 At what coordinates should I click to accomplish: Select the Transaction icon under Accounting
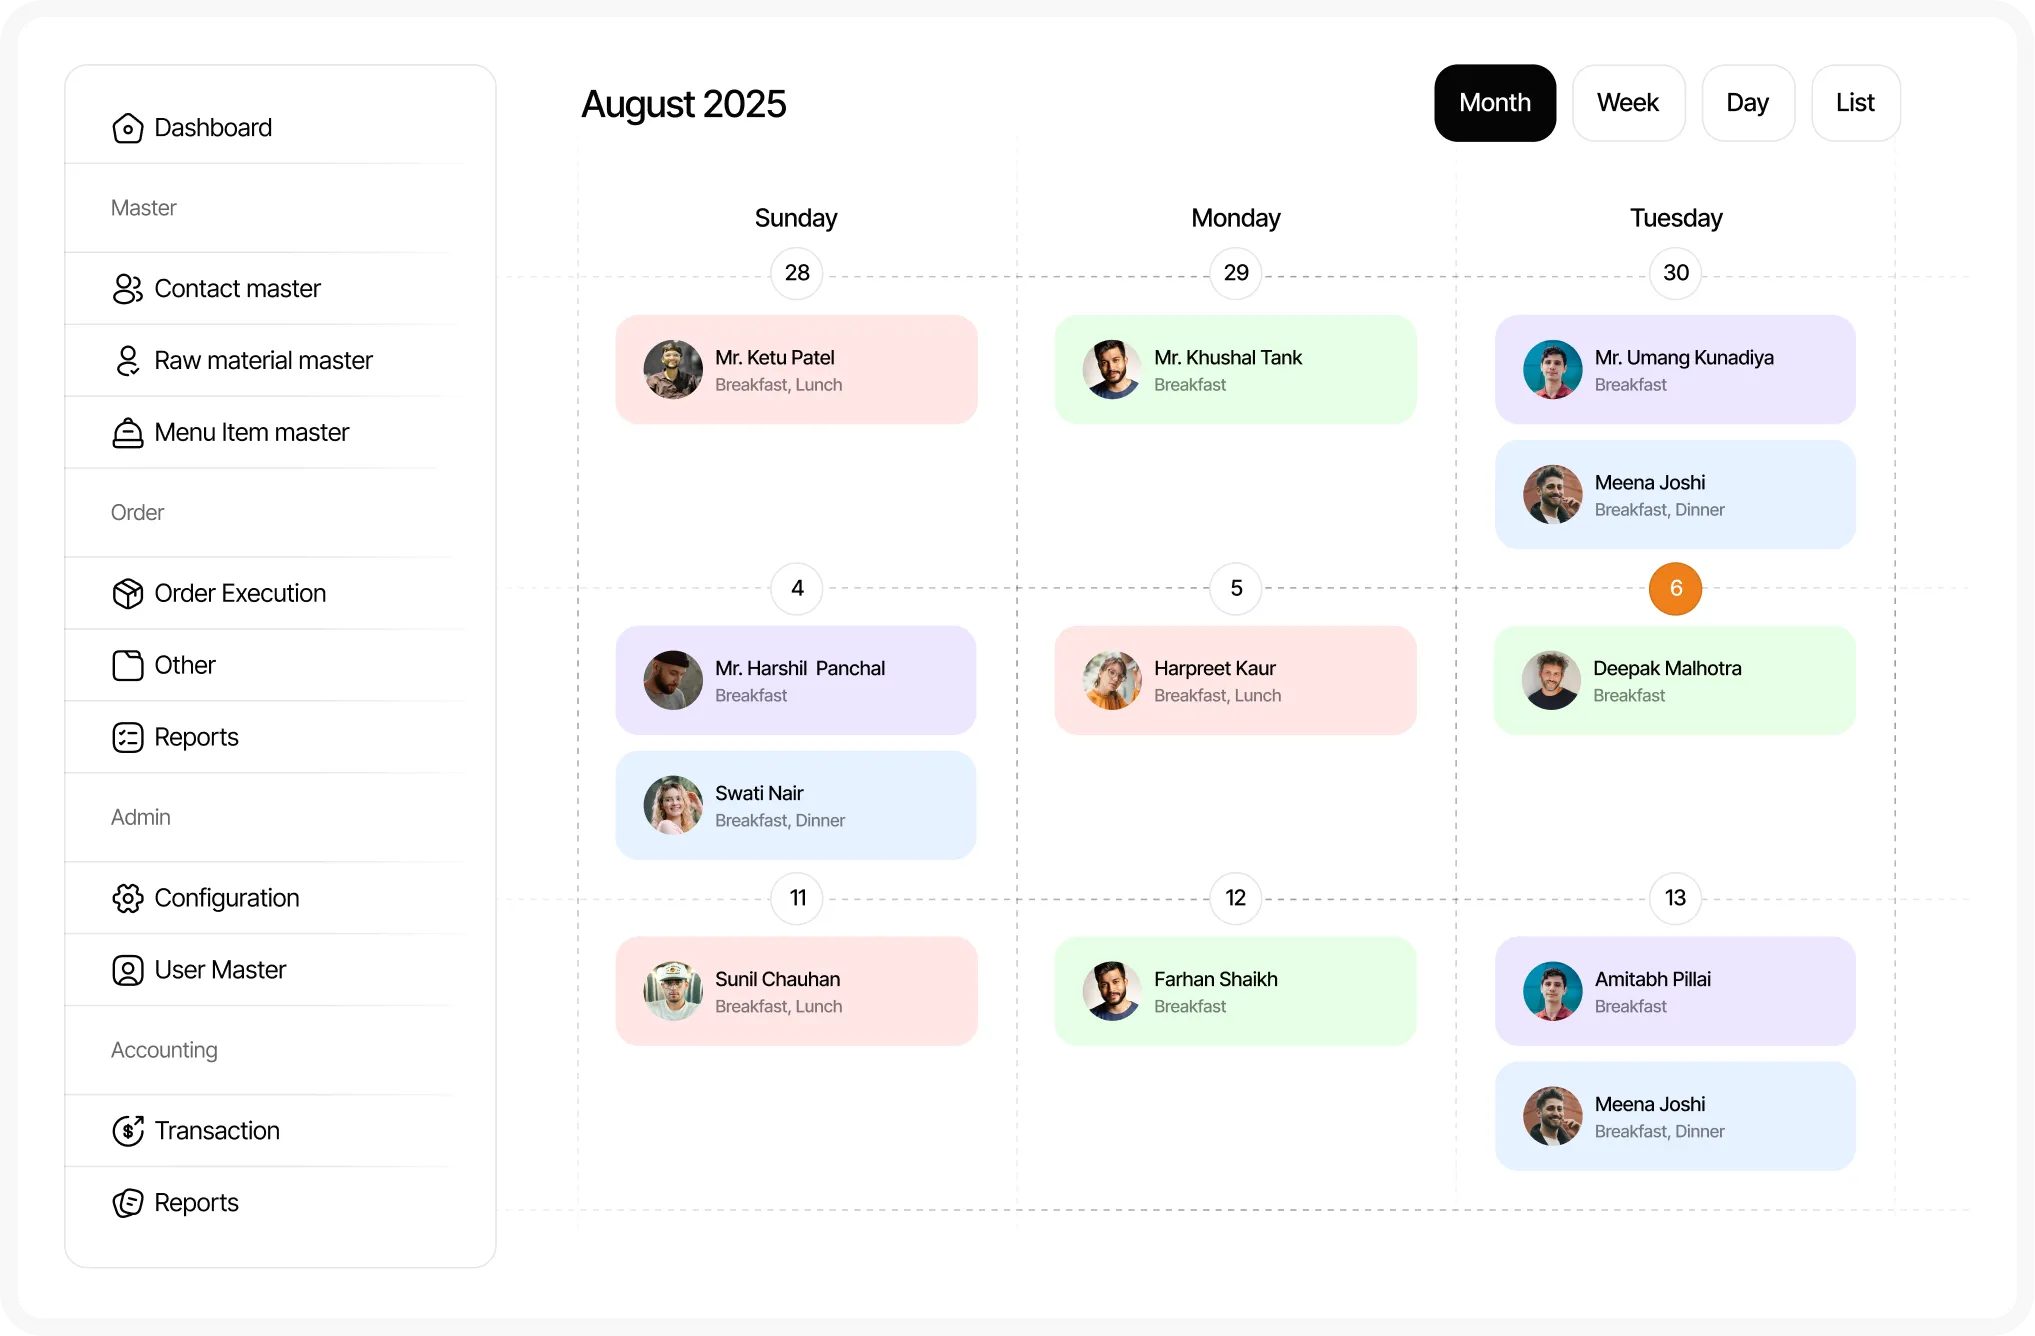tap(128, 1130)
